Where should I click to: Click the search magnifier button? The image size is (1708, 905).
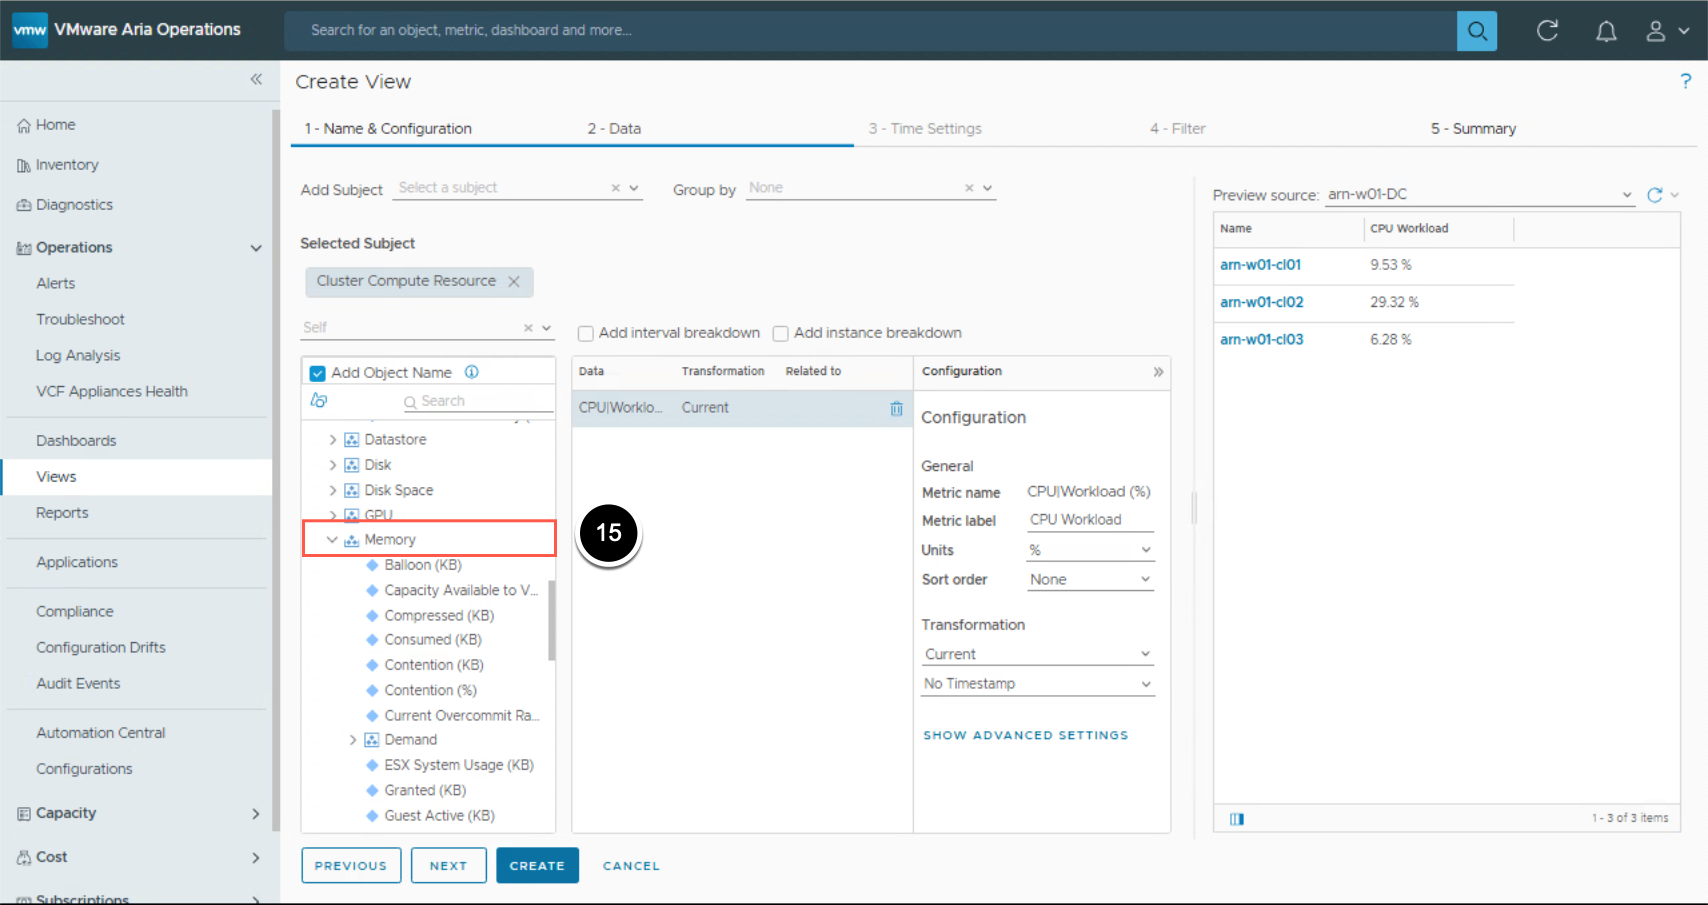pos(1476,31)
